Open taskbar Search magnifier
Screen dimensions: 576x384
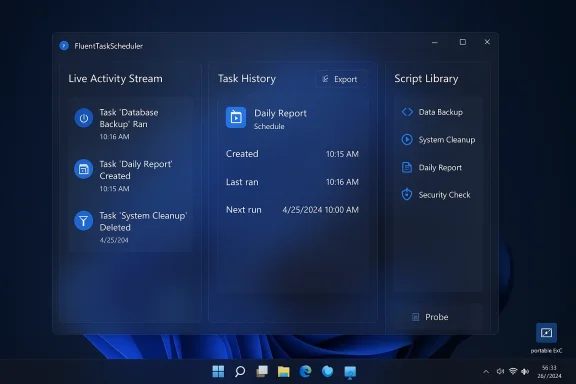tap(240, 372)
